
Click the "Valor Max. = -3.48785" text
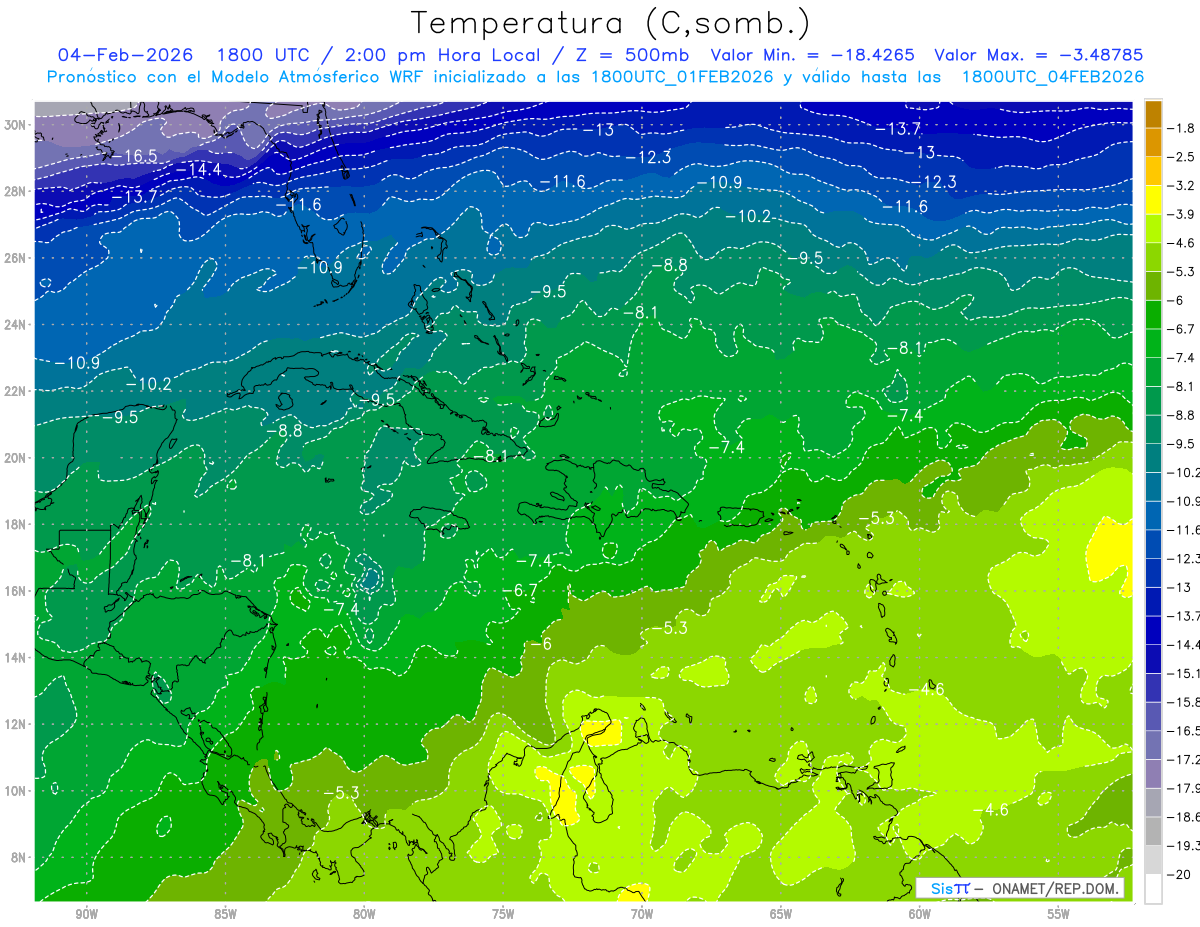(1038, 55)
